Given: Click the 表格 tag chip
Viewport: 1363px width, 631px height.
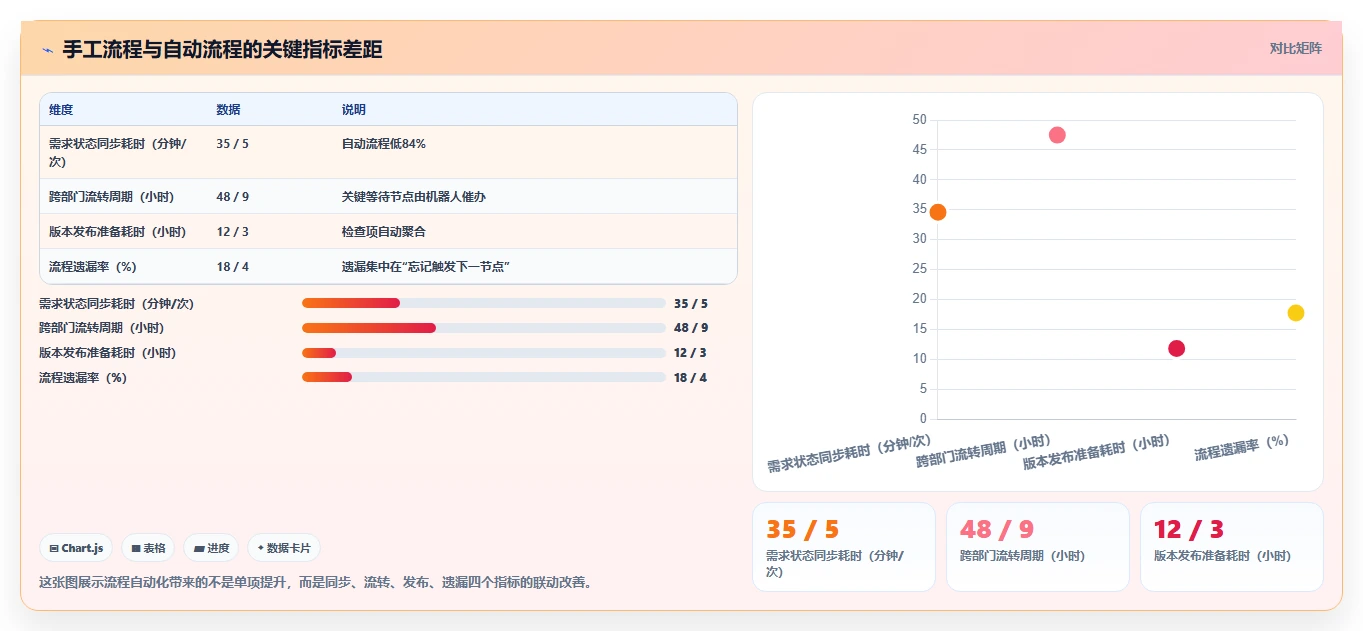Looking at the screenshot, I should pyautogui.click(x=148, y=548).
